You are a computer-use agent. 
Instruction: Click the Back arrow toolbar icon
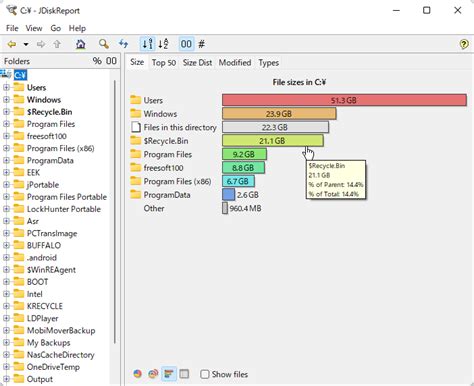pos(12,44)
